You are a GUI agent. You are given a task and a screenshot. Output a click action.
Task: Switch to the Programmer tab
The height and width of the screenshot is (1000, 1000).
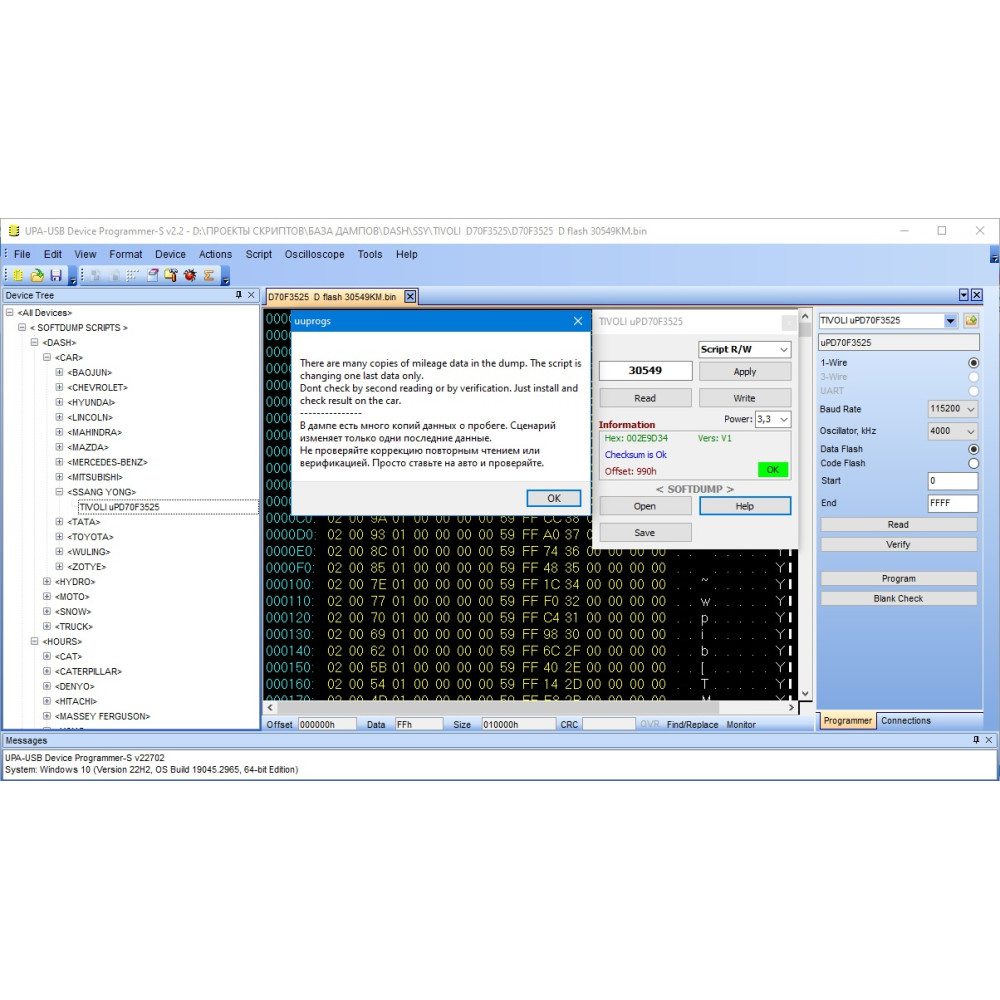coord(847,721)
